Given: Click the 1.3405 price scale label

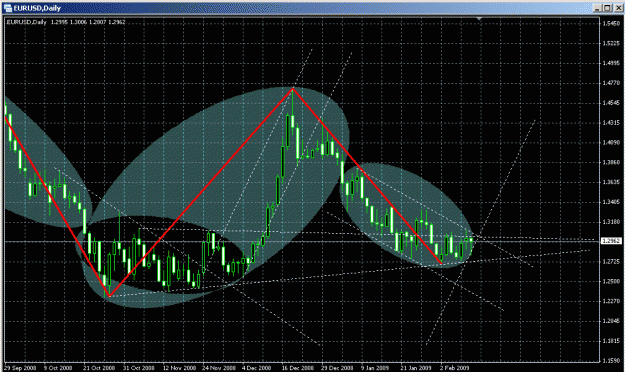Looking at the screenshot, I should 611,202.
